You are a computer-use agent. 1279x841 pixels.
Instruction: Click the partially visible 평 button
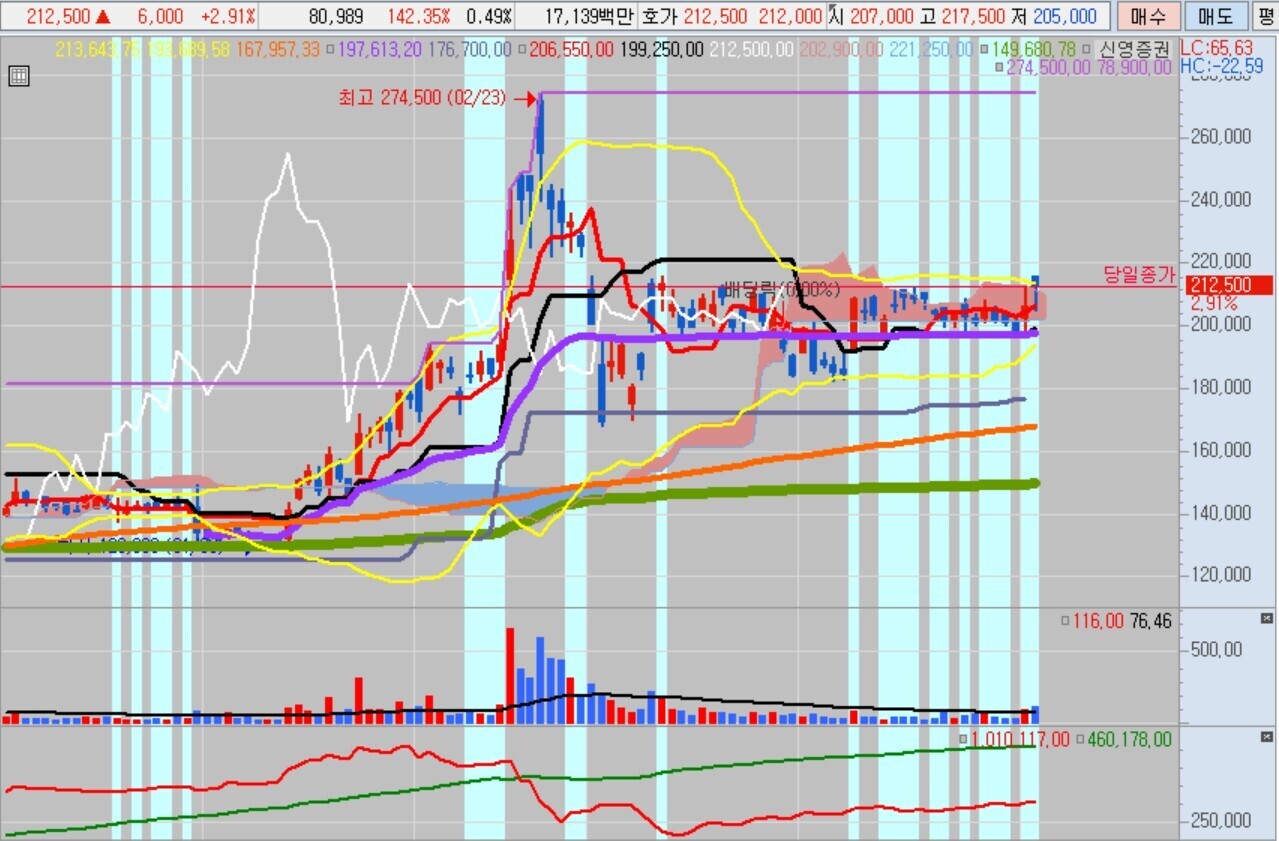click(1267, 16)
